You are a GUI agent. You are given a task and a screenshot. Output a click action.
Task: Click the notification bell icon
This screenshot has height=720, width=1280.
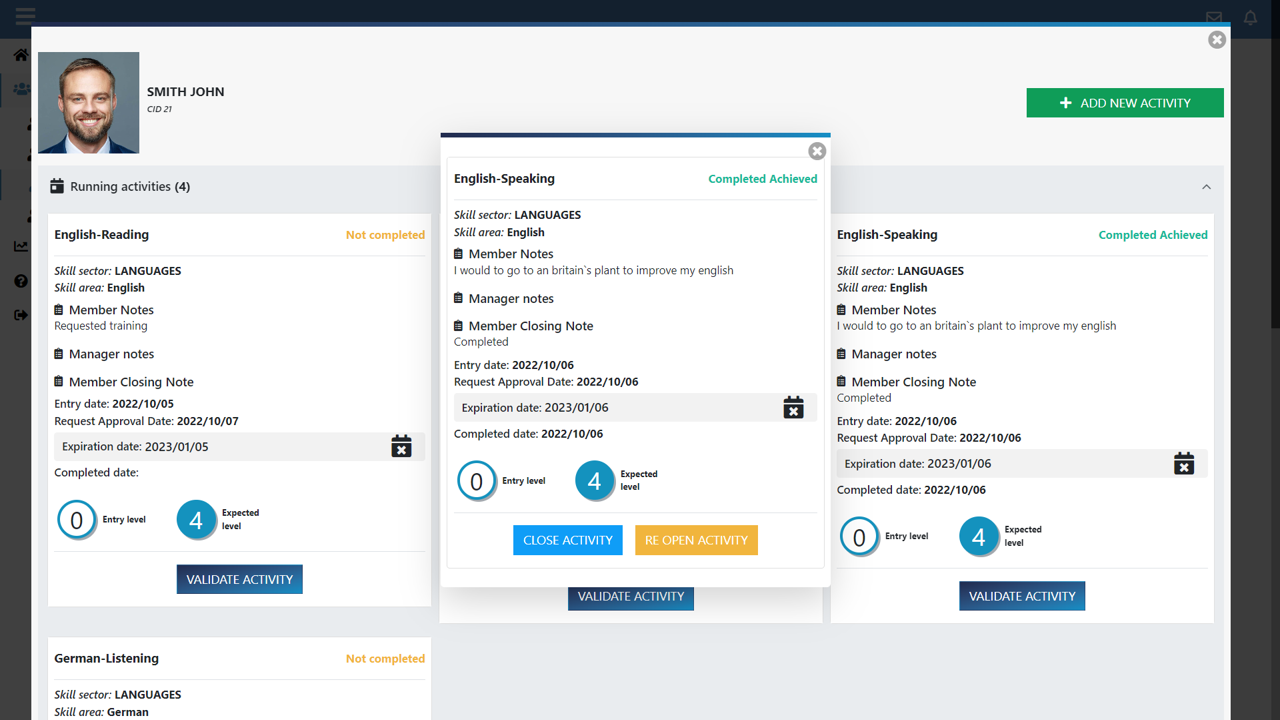(1250, 17)
